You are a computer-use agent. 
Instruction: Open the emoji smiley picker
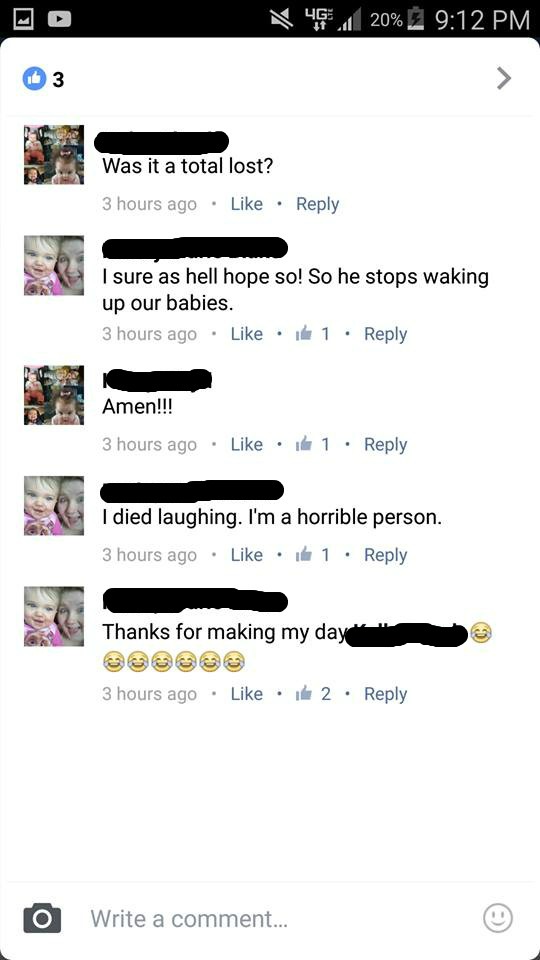click(497, 917)
